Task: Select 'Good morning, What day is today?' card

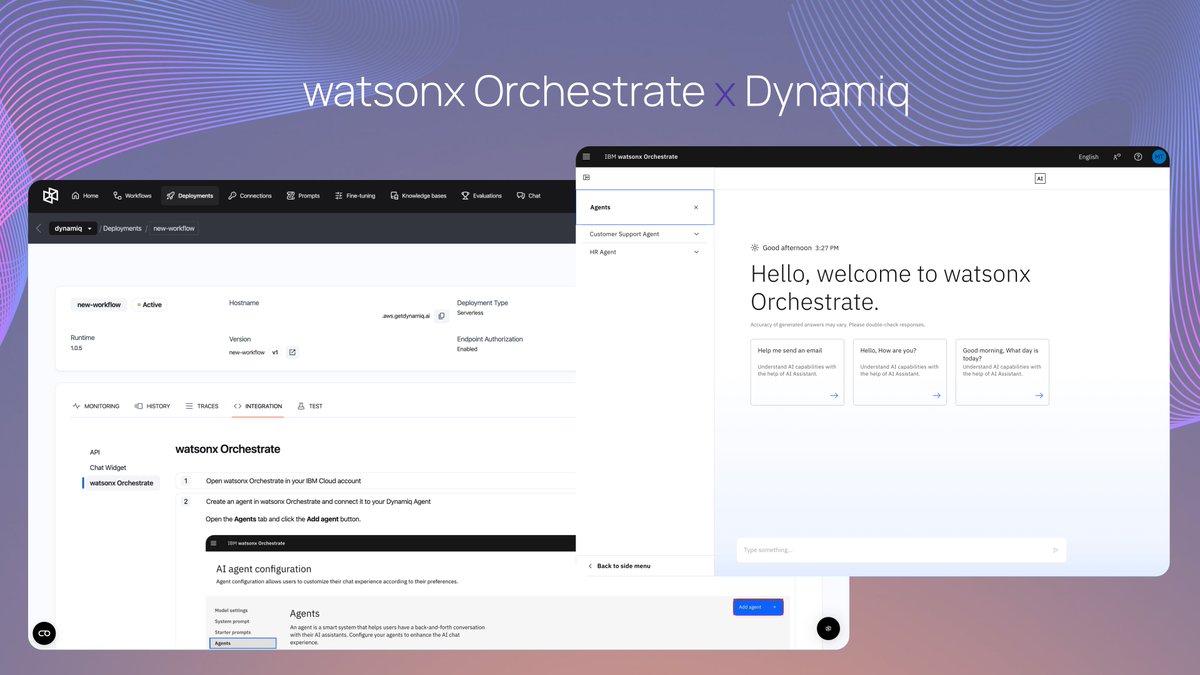Action: [1002, 372]
